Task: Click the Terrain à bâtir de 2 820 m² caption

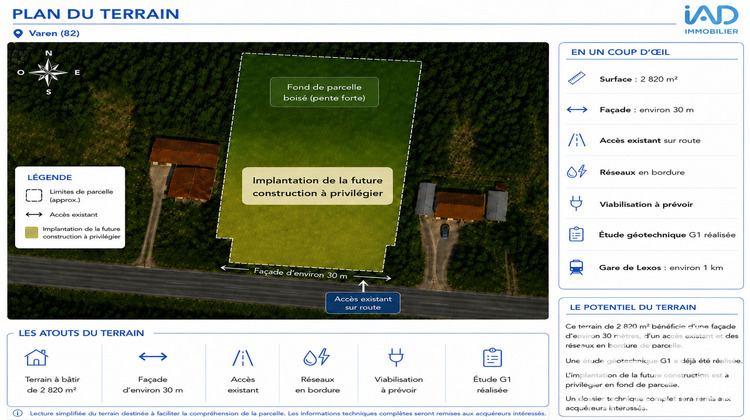Action: point(52,385)
